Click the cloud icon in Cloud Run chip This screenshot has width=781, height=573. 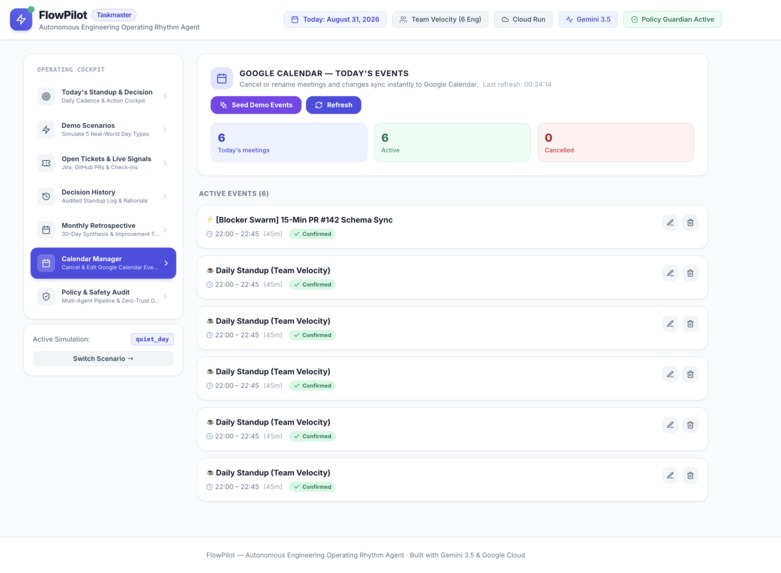pos(505,19)
